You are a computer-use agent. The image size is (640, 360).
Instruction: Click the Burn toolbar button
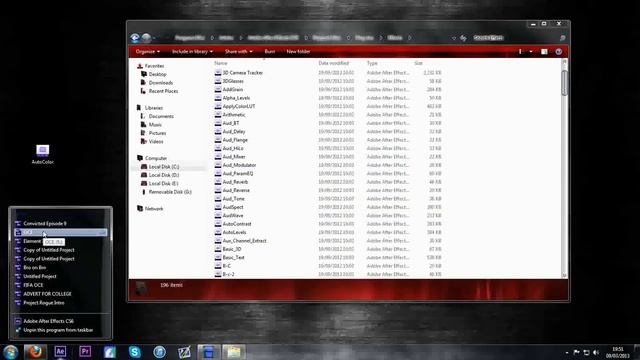click(x=269, y=52)
